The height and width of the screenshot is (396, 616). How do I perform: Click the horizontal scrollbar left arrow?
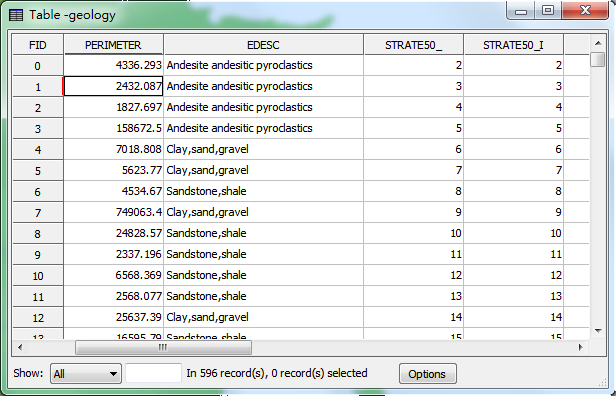20,347
